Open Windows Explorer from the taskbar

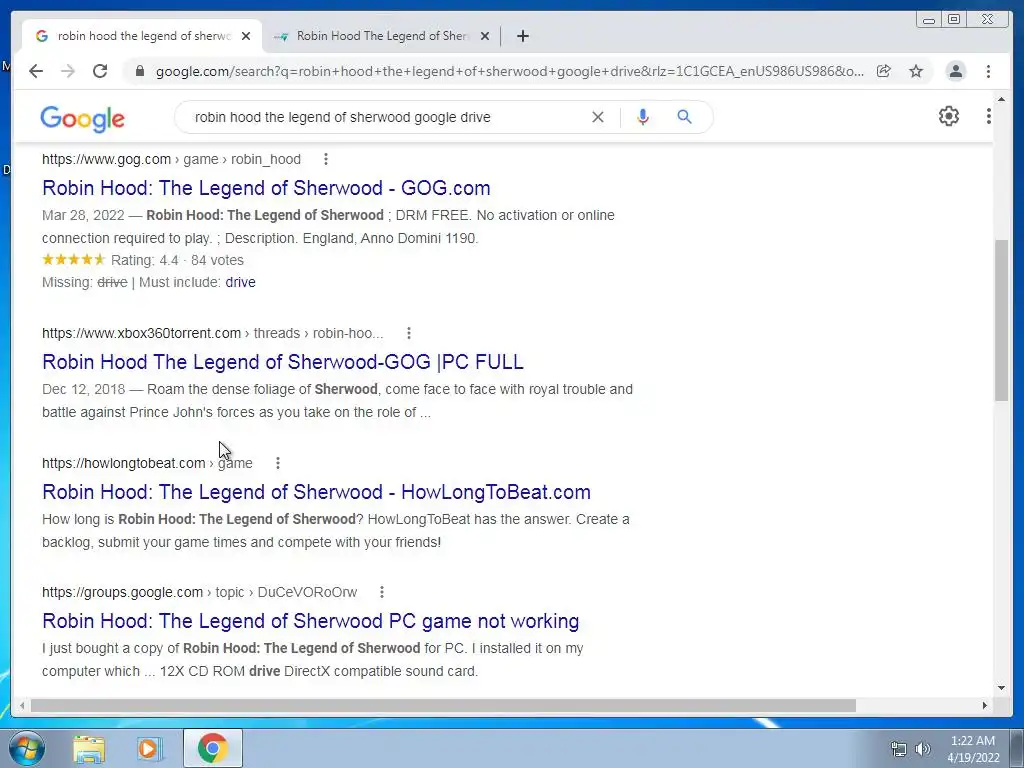pos(89,748)
